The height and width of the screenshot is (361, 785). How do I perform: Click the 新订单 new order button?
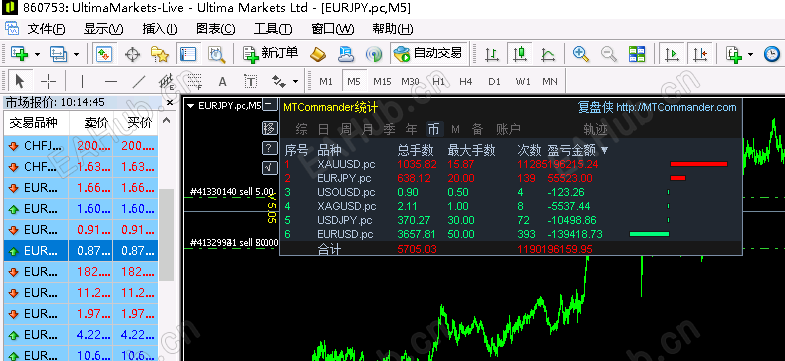271,54
